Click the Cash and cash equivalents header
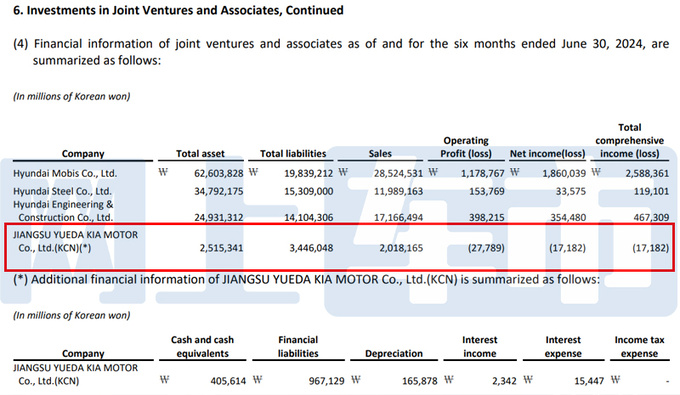 pyautogui.click(x=202, y=346)
